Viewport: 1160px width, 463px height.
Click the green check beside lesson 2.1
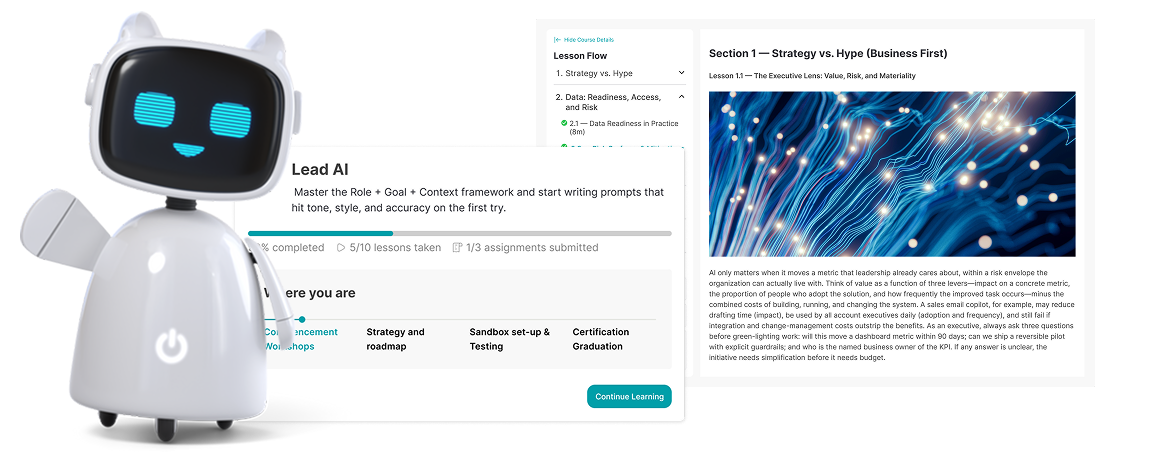tap(564, 123)
